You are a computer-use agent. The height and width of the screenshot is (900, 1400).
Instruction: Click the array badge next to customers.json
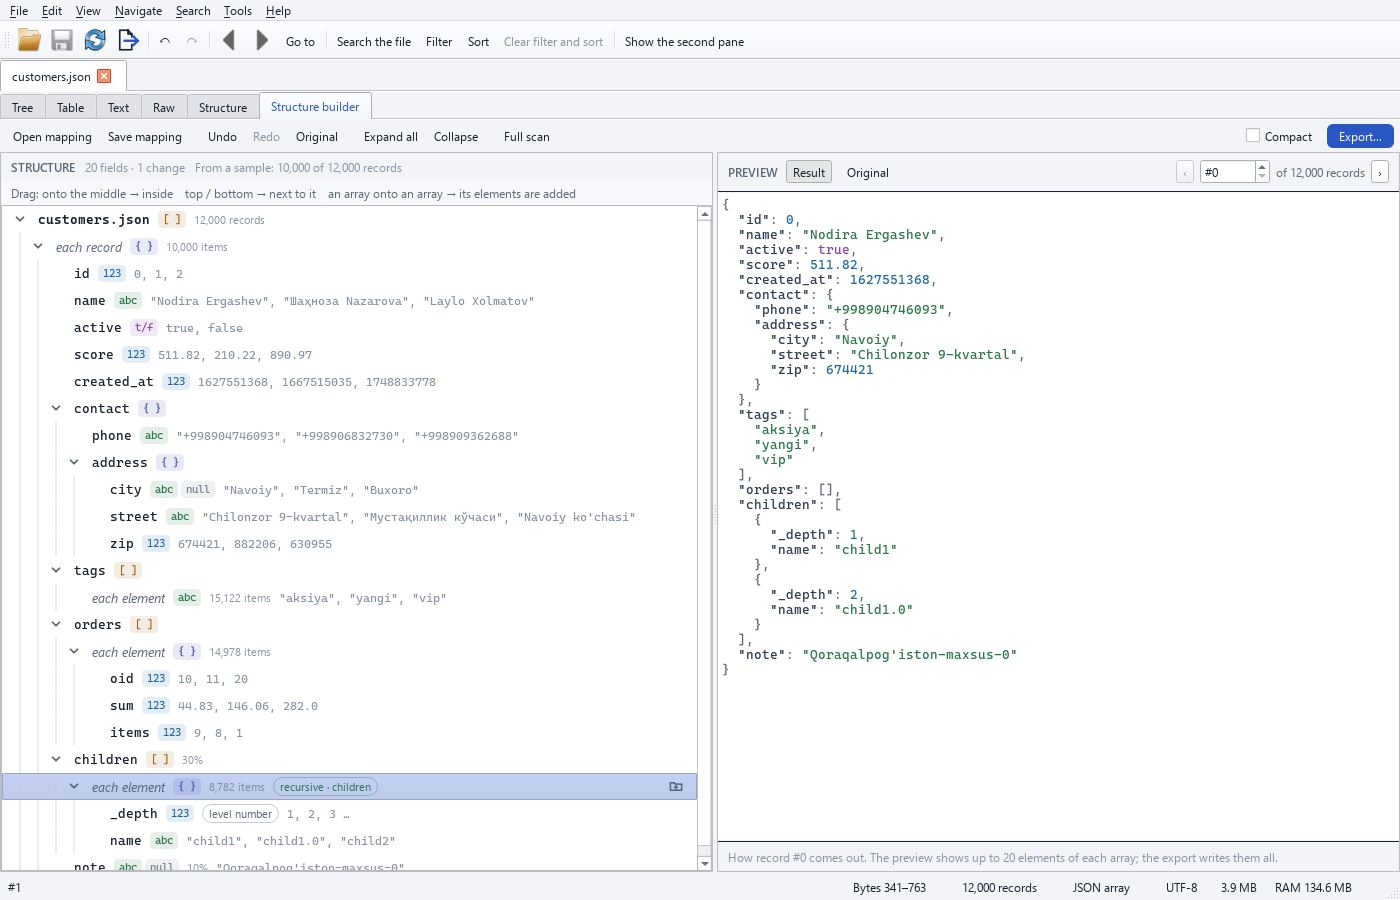[x=173, y=219]
